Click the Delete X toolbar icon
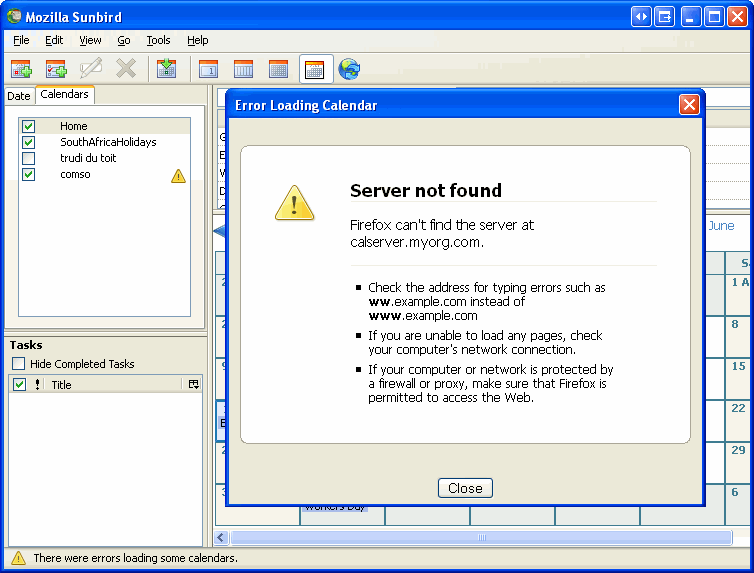The image size is (754, 573). pos(126,69)
